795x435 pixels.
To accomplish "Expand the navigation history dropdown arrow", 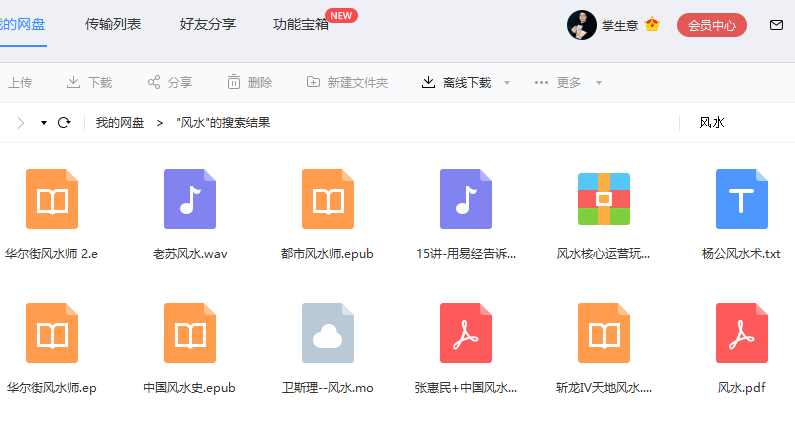I will (44, 123).
